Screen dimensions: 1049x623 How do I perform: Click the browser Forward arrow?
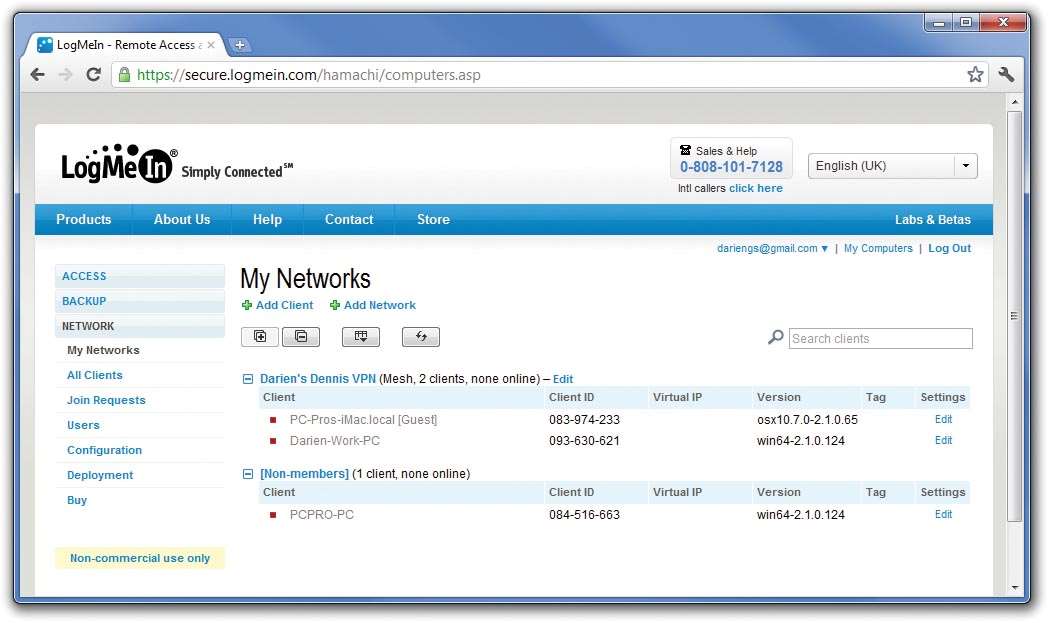65,74
